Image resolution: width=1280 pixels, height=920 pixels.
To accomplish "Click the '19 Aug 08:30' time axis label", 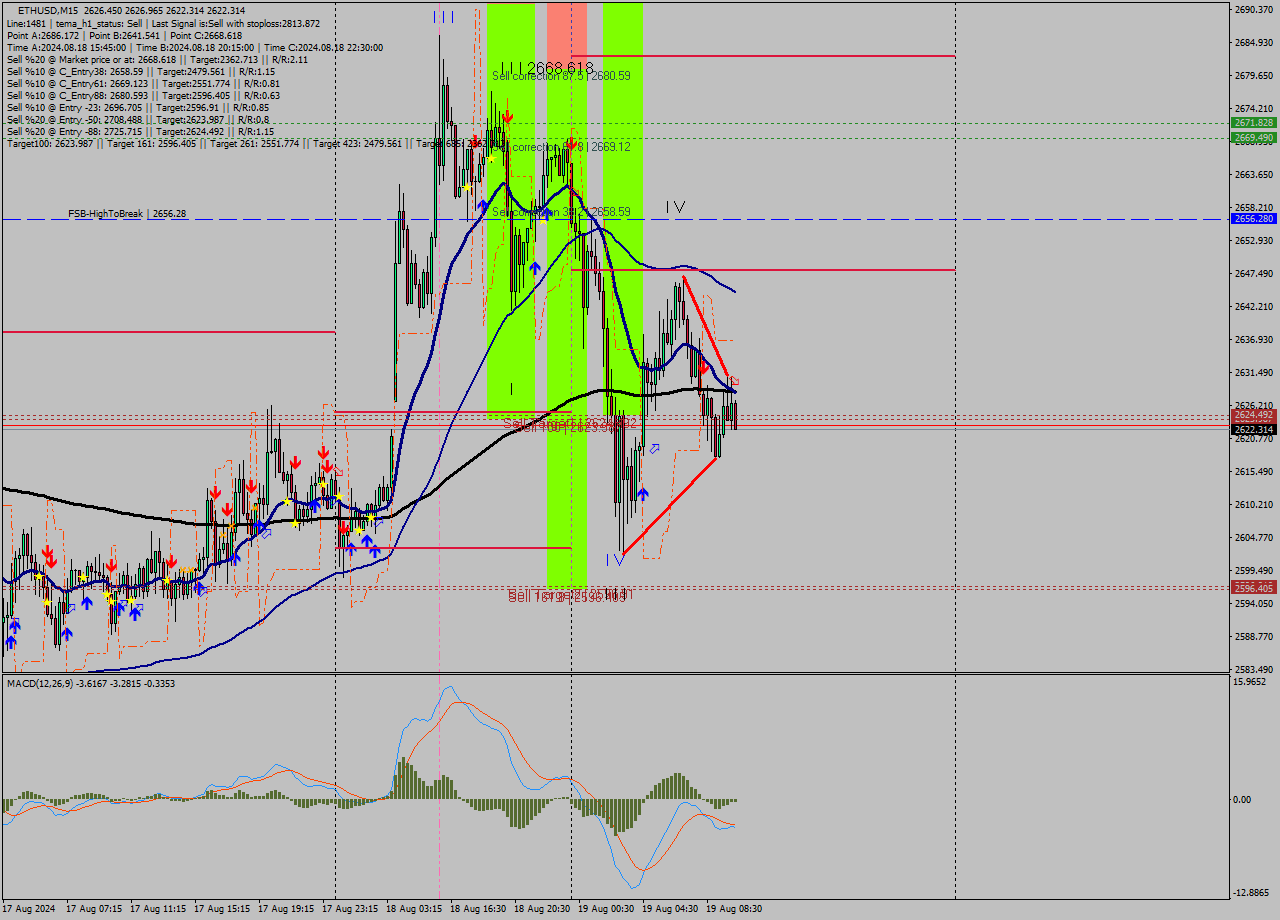I will pos(734,909).
